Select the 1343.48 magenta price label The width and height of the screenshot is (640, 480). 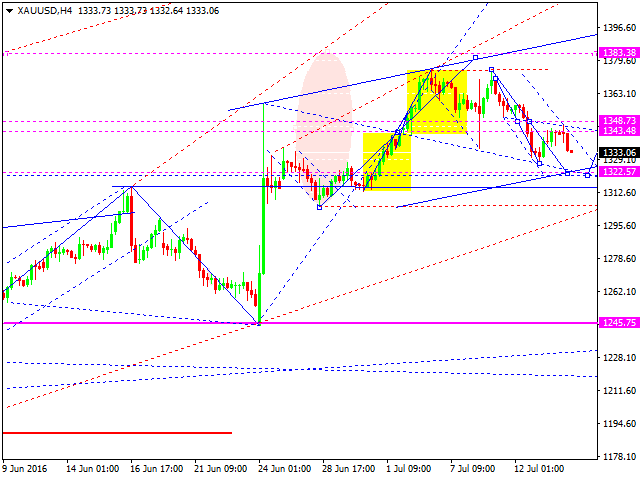point(619,131)
